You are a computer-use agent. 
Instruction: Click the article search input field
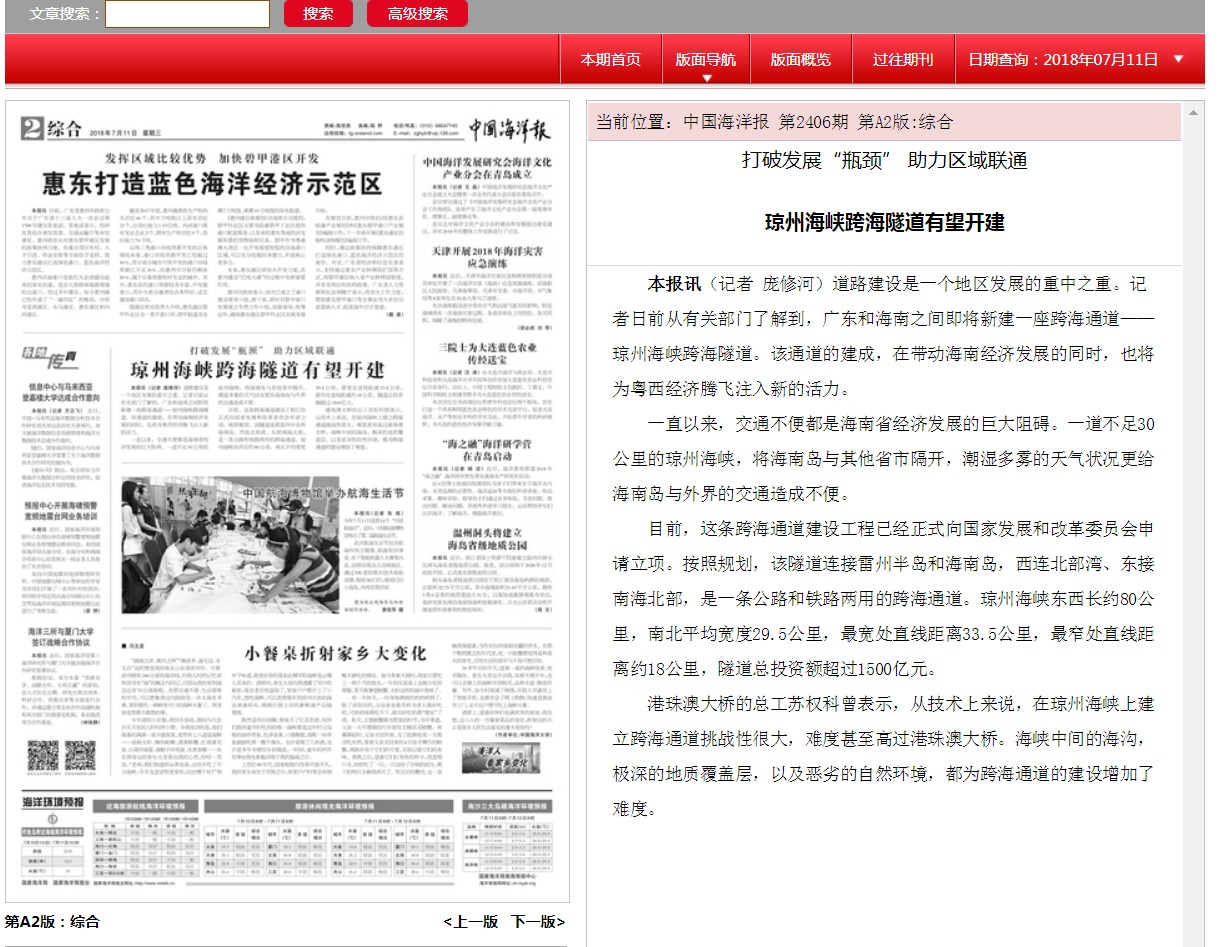(187, 14)
